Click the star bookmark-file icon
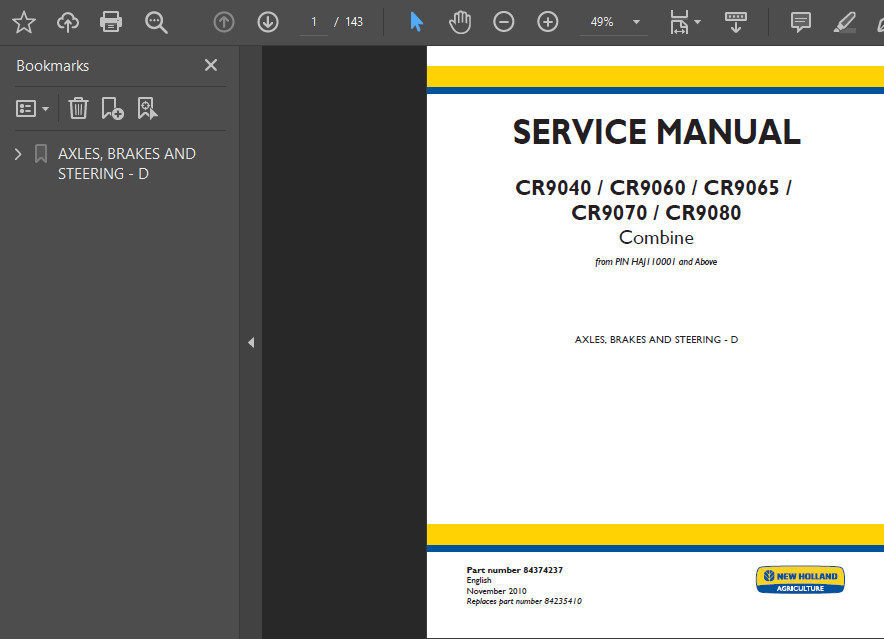Viewport: 884px width, 639px height. (24, 23)
